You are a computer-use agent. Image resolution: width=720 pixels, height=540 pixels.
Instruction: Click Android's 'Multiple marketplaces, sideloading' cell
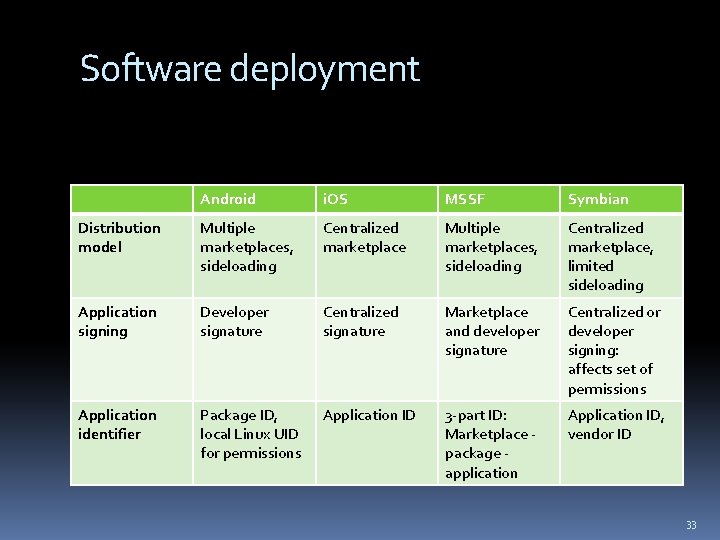(x=254, y=255)
